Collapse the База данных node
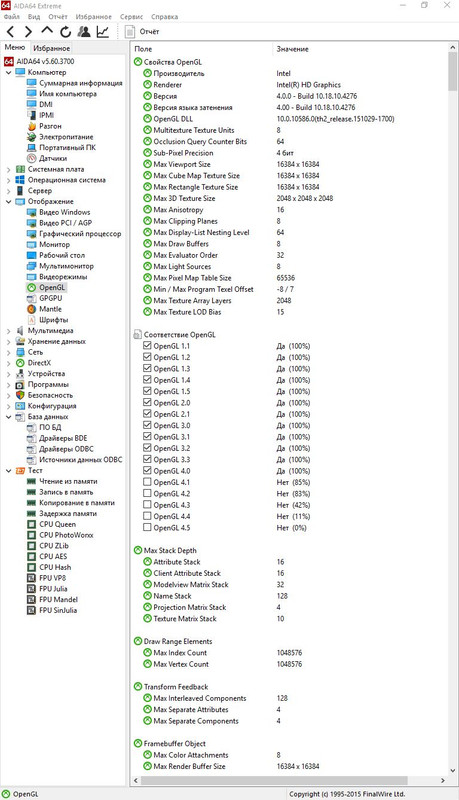This screenshot has width=459, height=800. pyautogui.click(x=9, y=417)
